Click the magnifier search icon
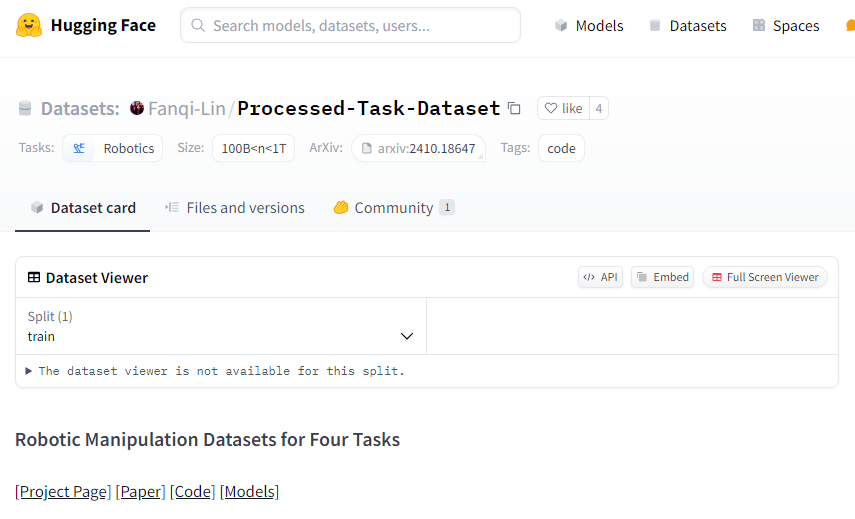855x519 pixels. tap(198, 26)
